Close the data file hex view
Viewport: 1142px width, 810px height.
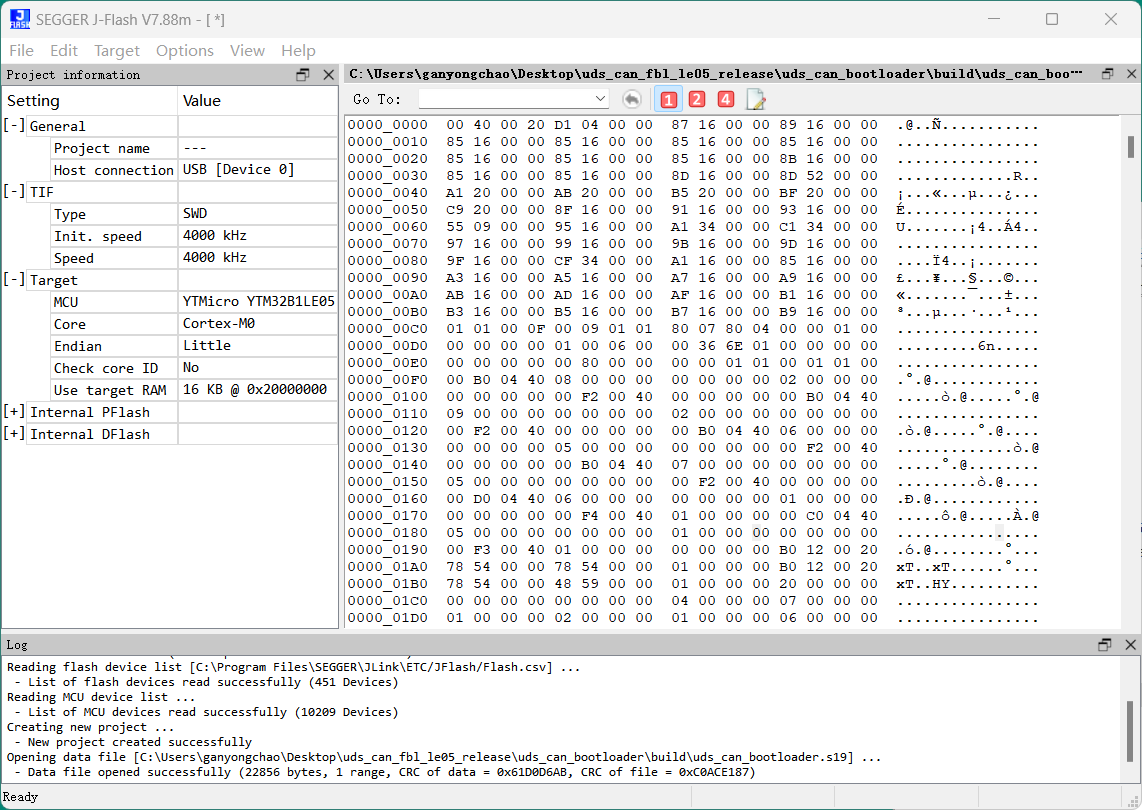[1131, 74]
